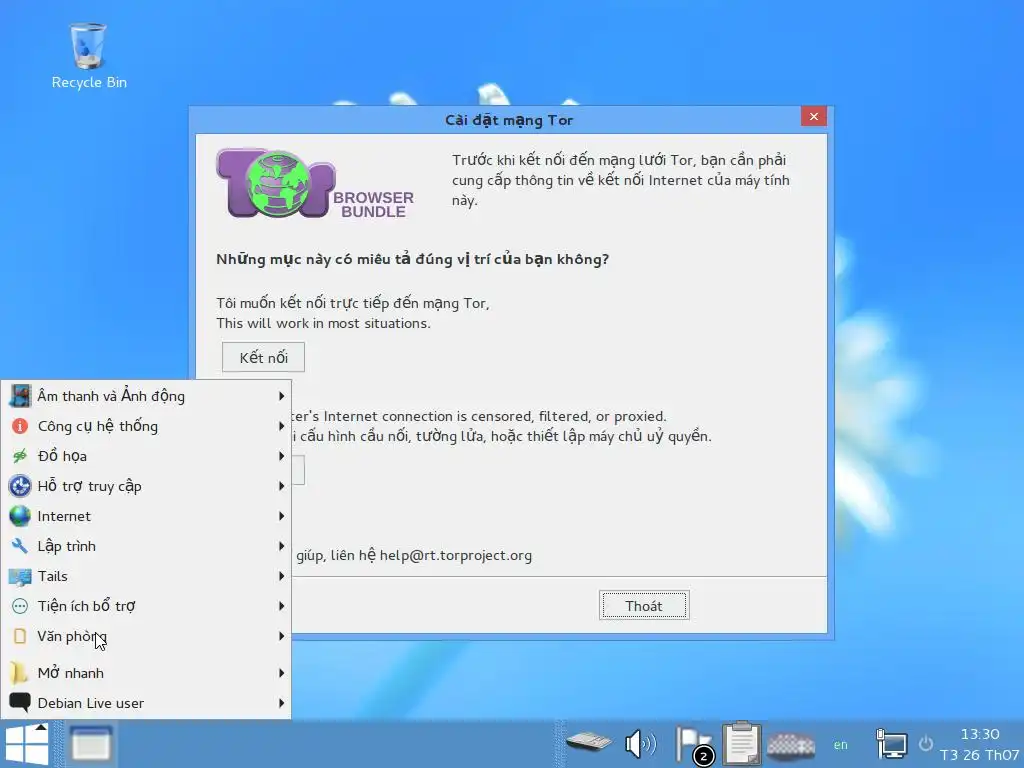This screenshot has width=1024, height=768.
Task: Click the help@rt.torproject.org email text
Action: coord(456,555)
